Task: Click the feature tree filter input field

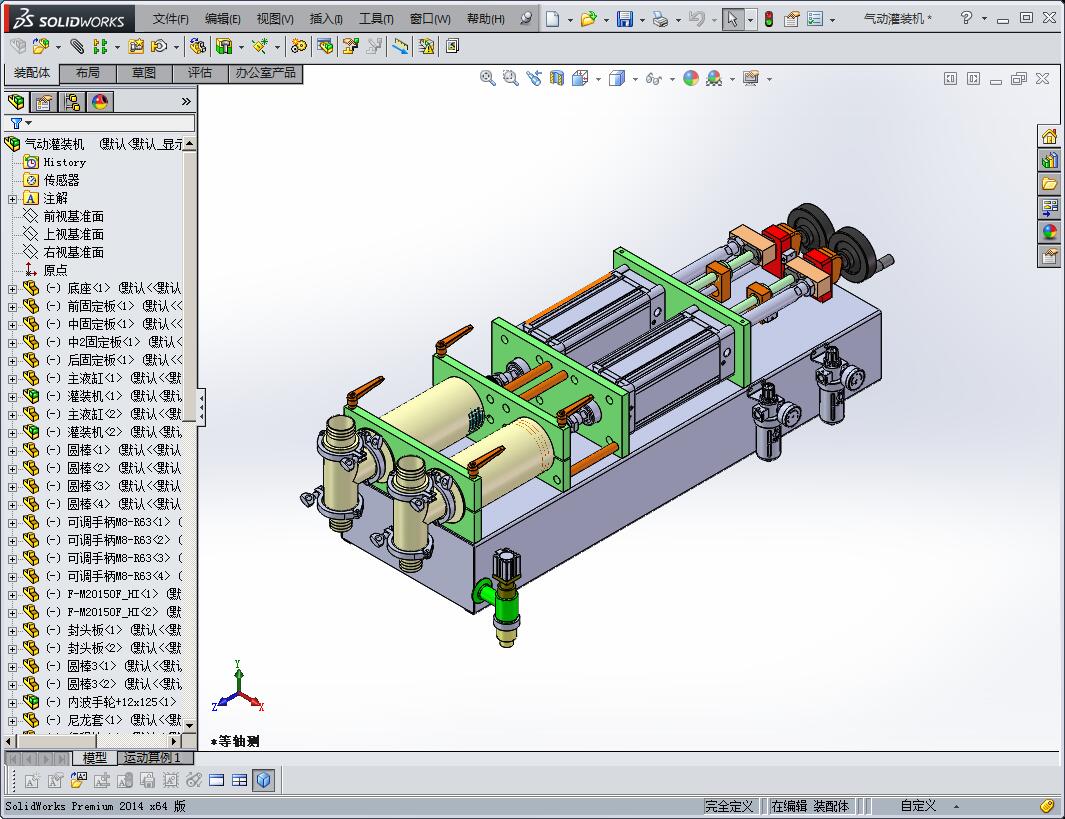Action: tap(110, 123)
